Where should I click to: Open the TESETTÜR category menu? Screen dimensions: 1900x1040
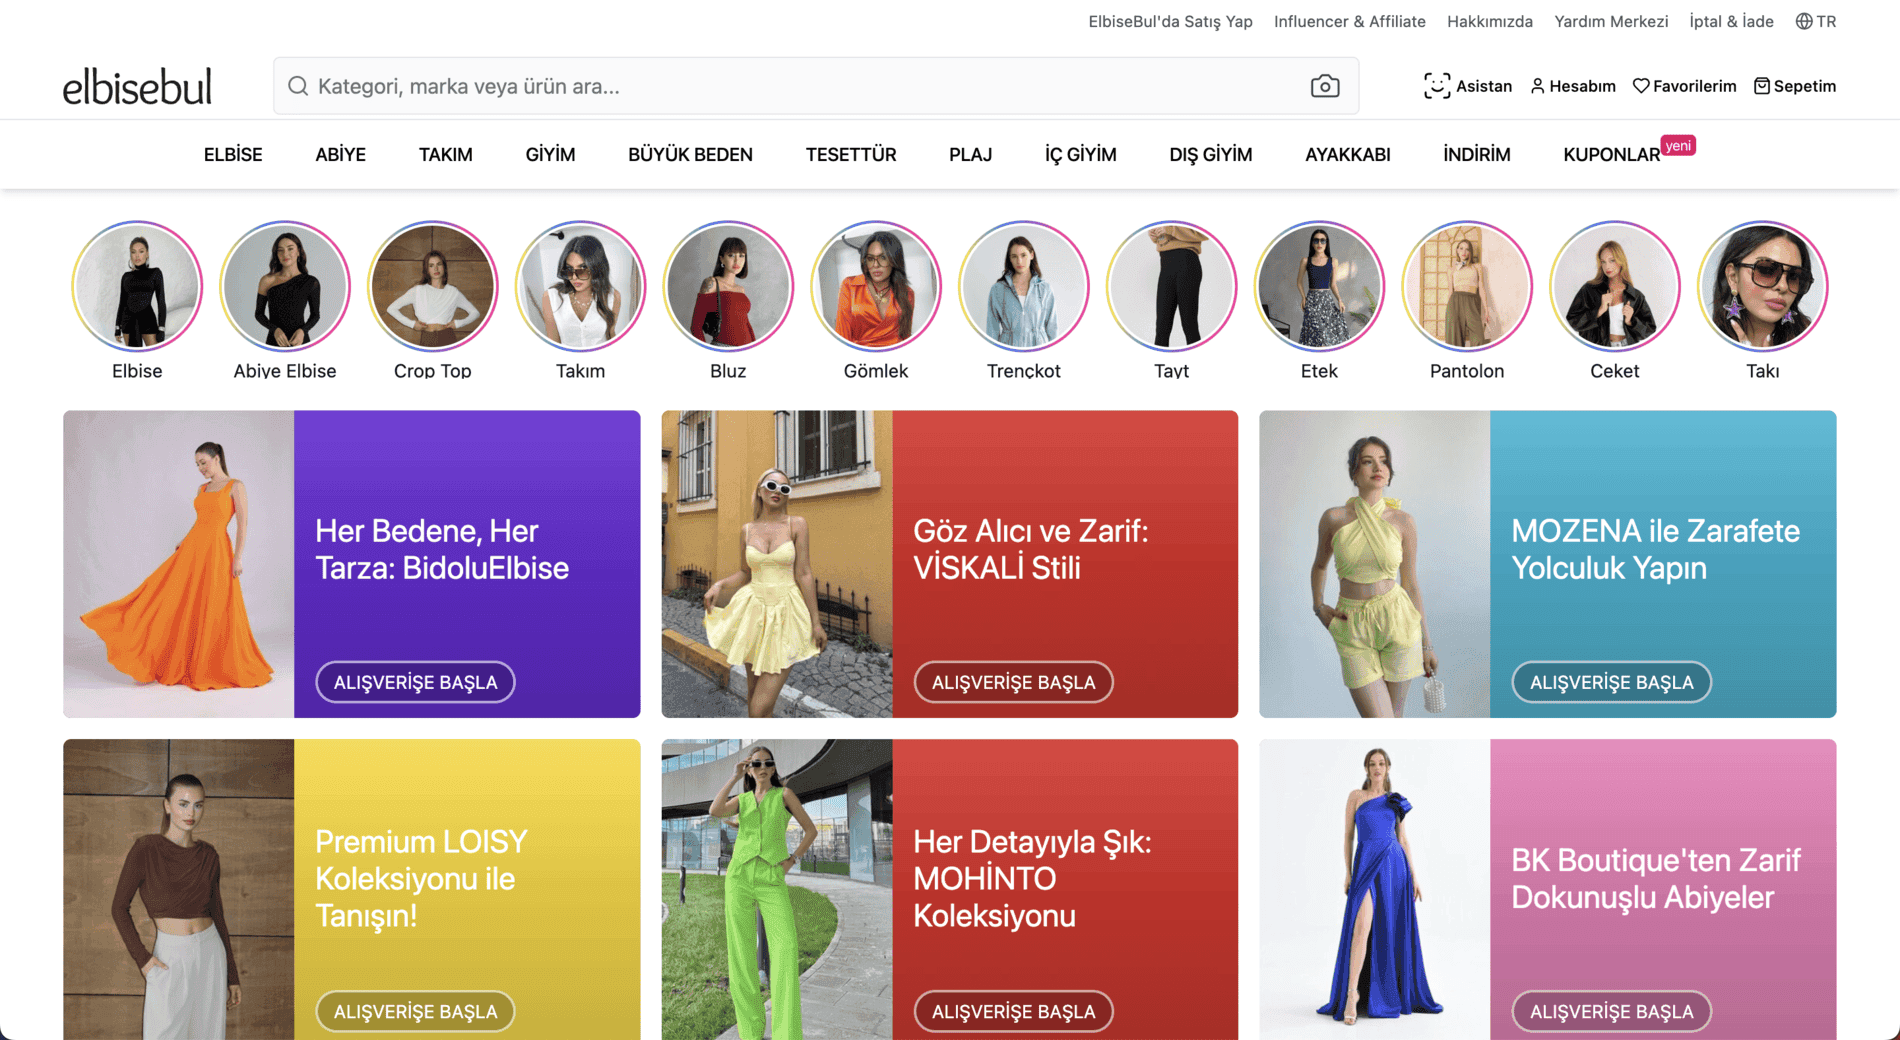(x=851, y=155)
